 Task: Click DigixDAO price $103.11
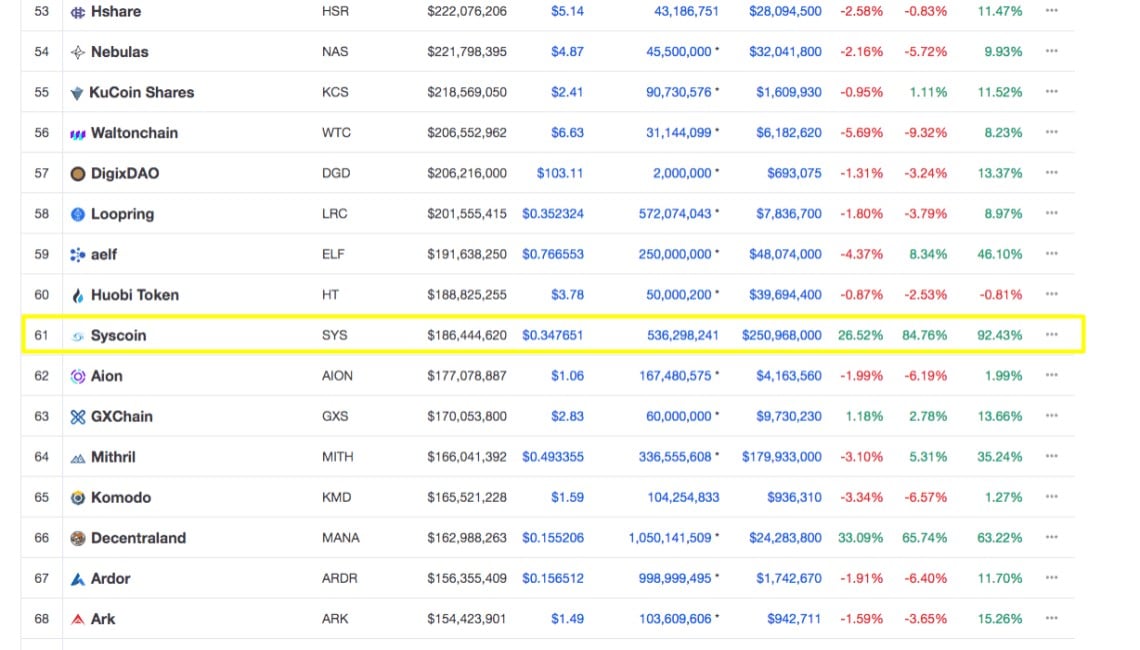(560, 173)
